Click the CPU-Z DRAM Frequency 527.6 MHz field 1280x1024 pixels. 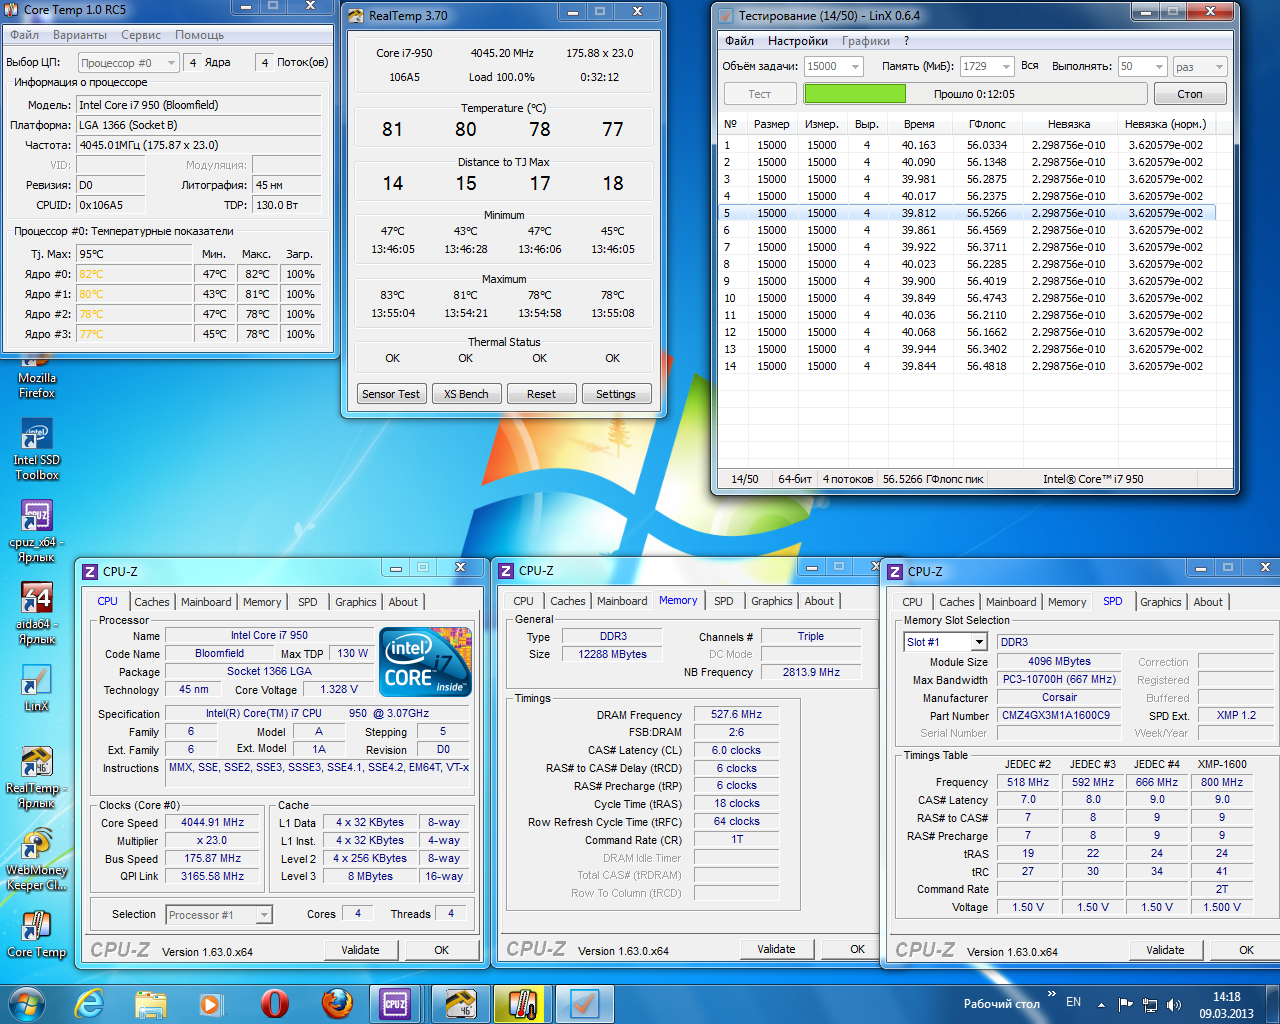tap(736, 715)
